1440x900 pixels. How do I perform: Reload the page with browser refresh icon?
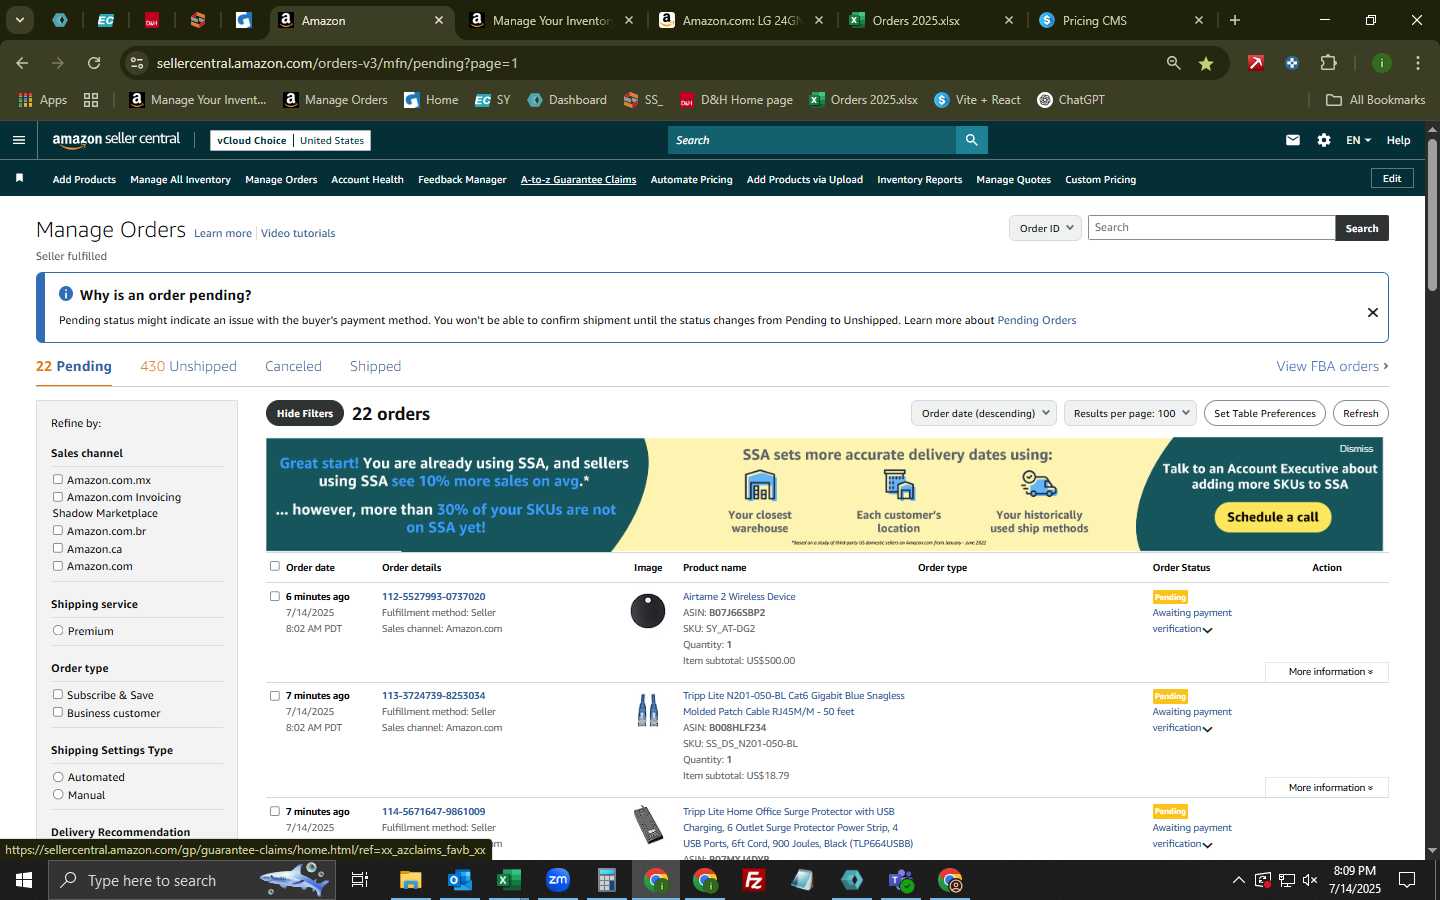tap(94, 63)
